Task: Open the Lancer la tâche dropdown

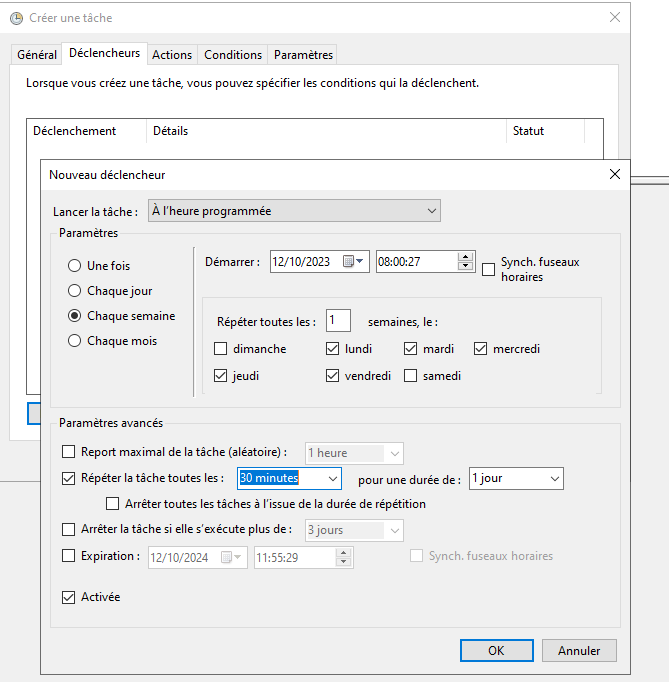Action: point(294,211)
